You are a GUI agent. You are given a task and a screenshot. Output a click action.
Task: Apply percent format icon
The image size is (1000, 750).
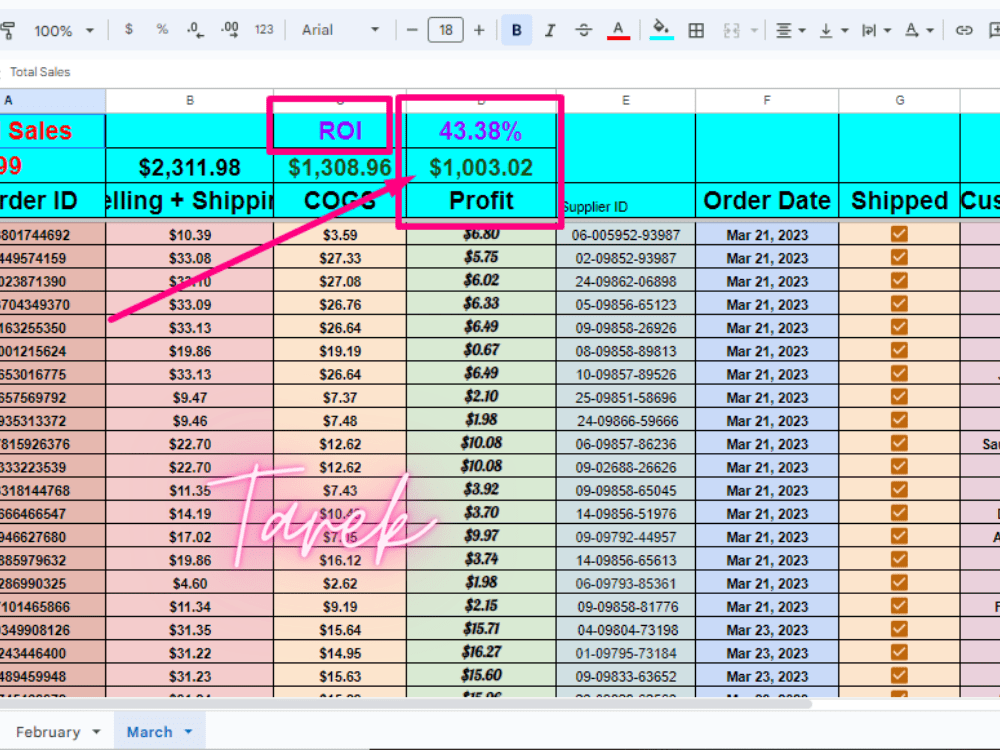click(x=162, y=29)
